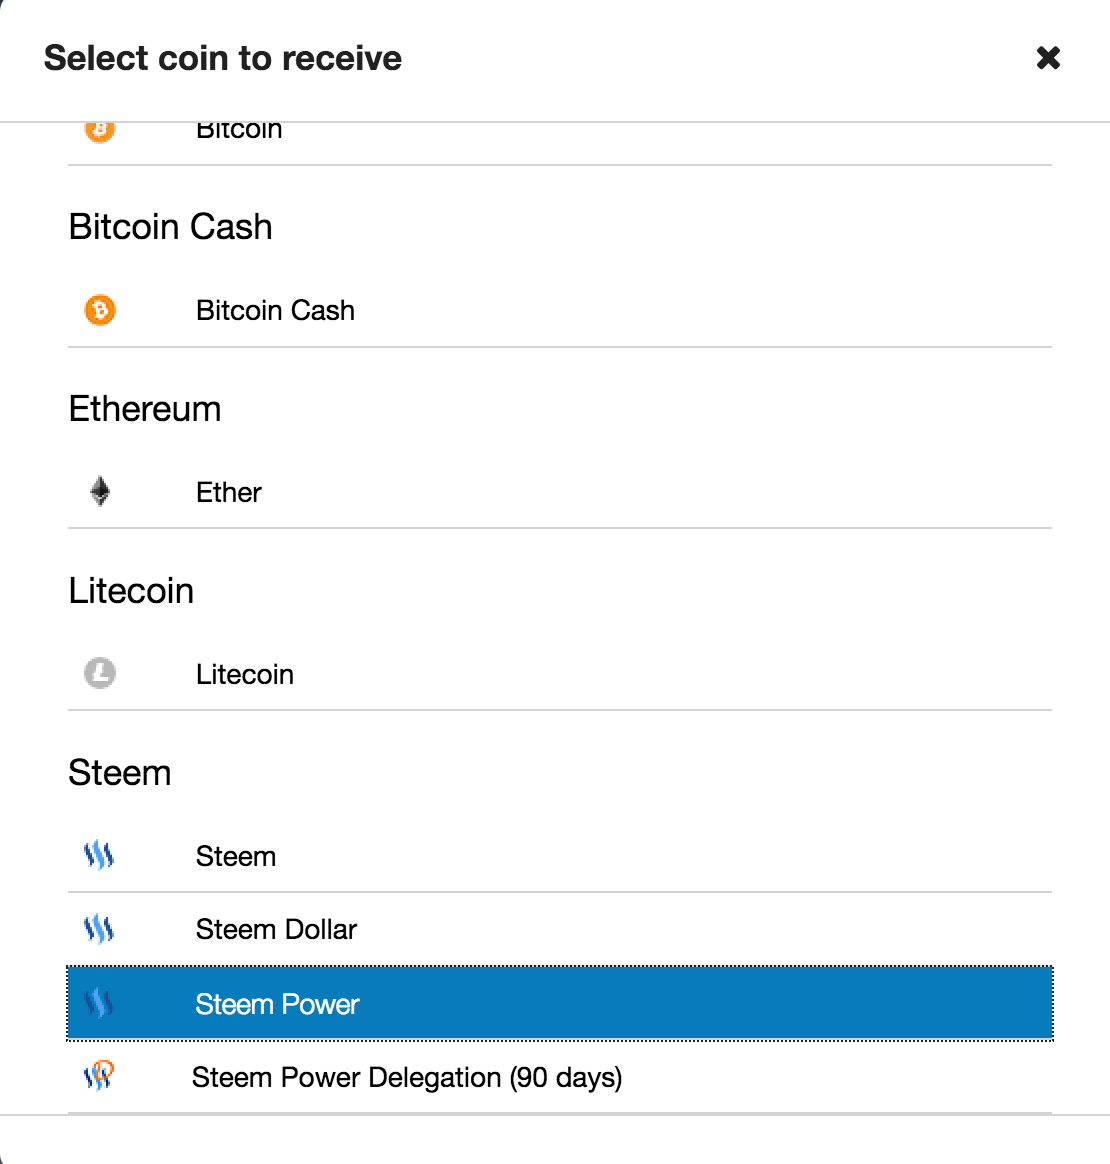Click the partially visible Bitcoin icon
This screenshot has height=1164, width=1110.
tap(100, 131)
